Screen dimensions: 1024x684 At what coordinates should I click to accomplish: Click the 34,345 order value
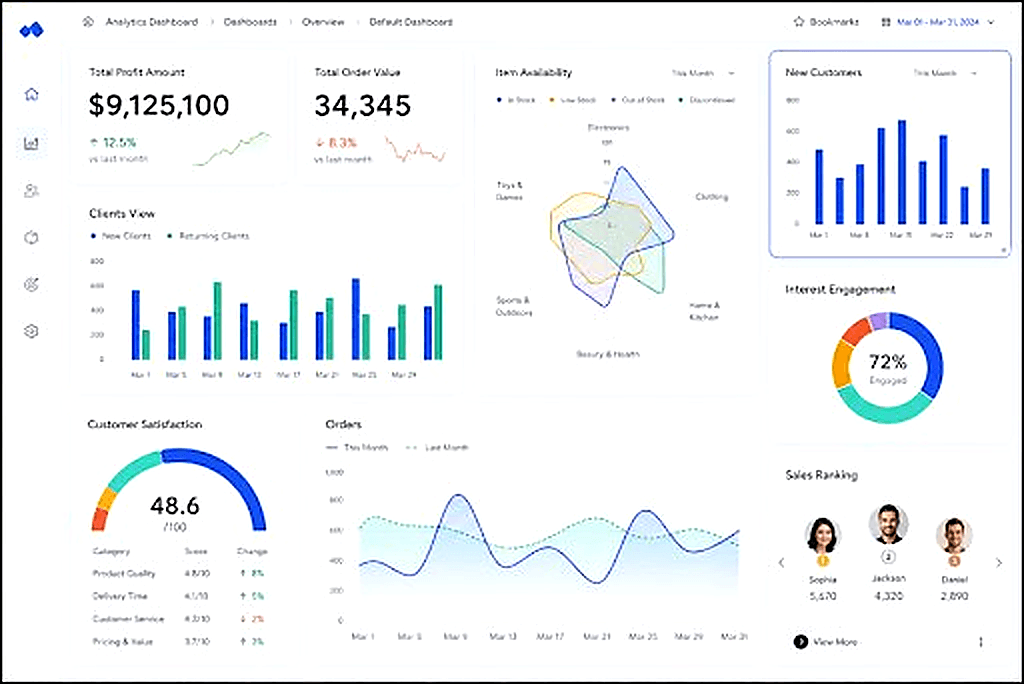point(362,105)
